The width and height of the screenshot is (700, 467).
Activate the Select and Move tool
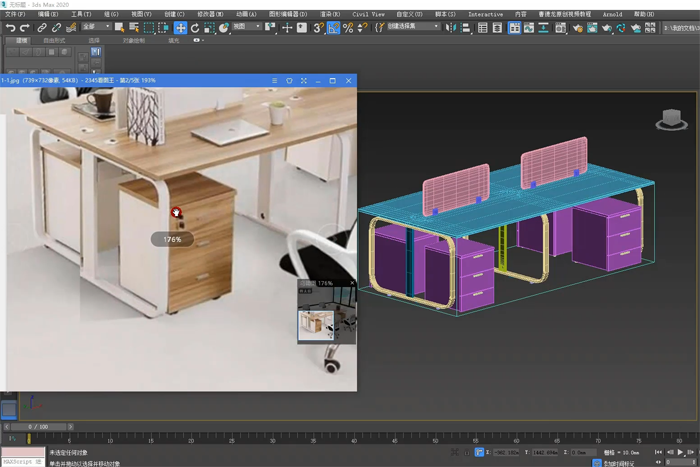coord(180,28)
